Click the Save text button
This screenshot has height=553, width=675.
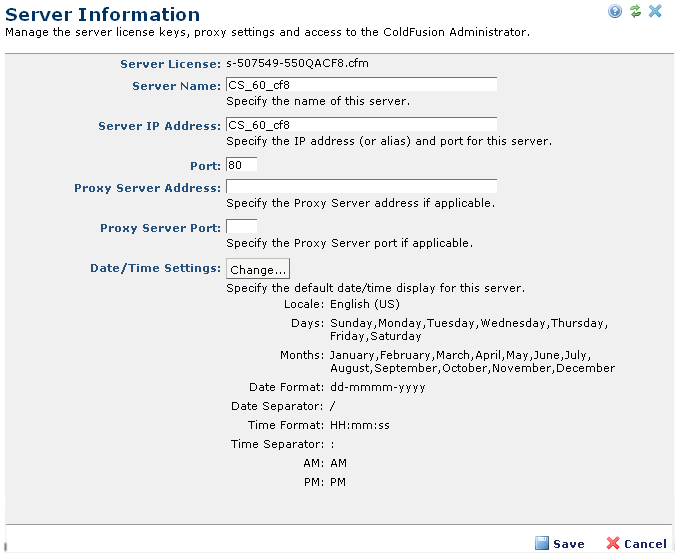[568, 544]
